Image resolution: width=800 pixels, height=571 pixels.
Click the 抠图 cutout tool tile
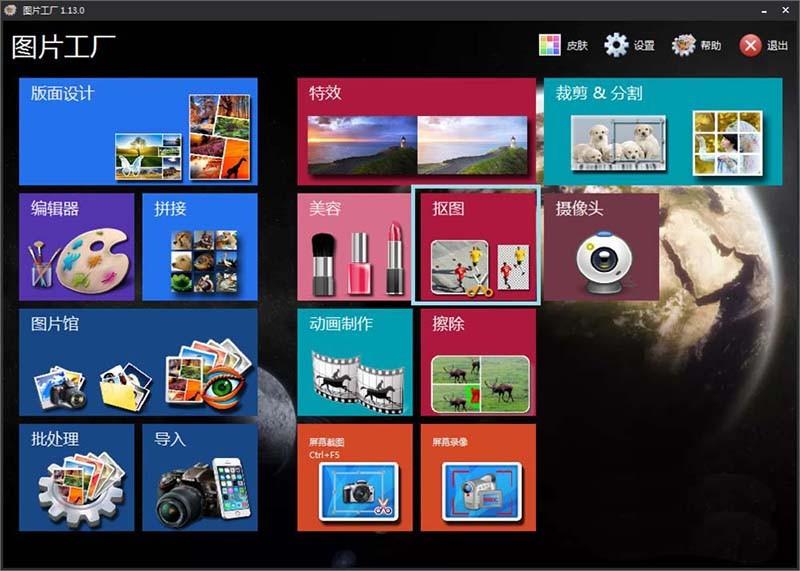(477, 247)
